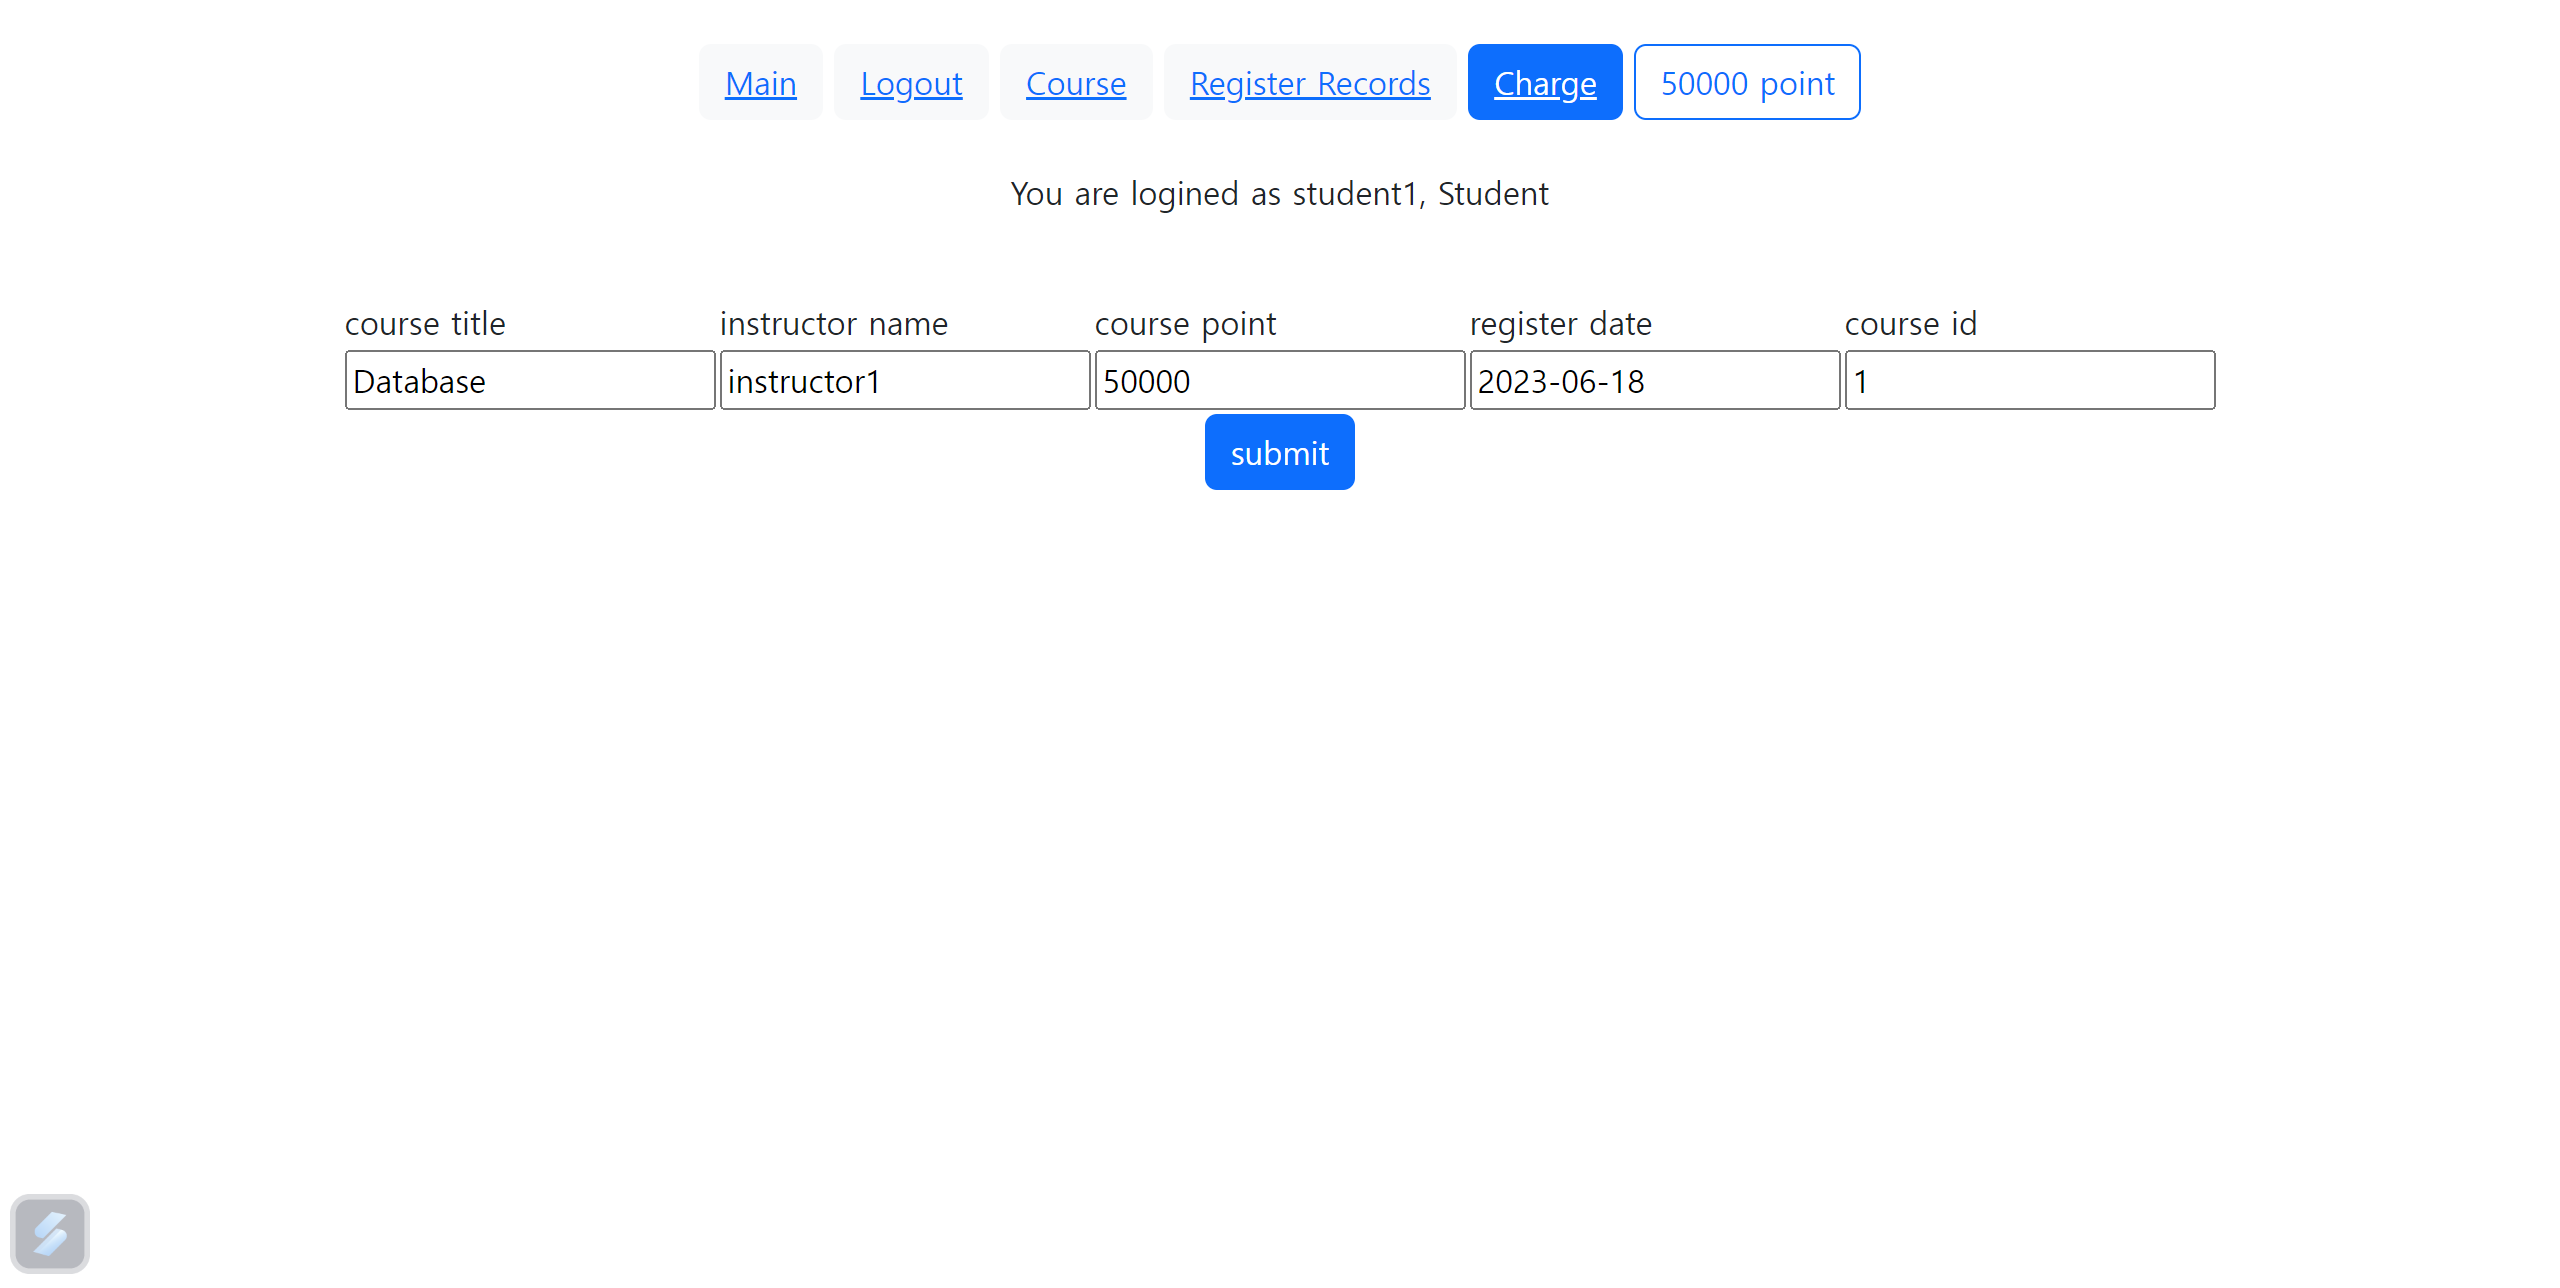Click the register date label
2560x1288 pixels.
(1560, 324)
